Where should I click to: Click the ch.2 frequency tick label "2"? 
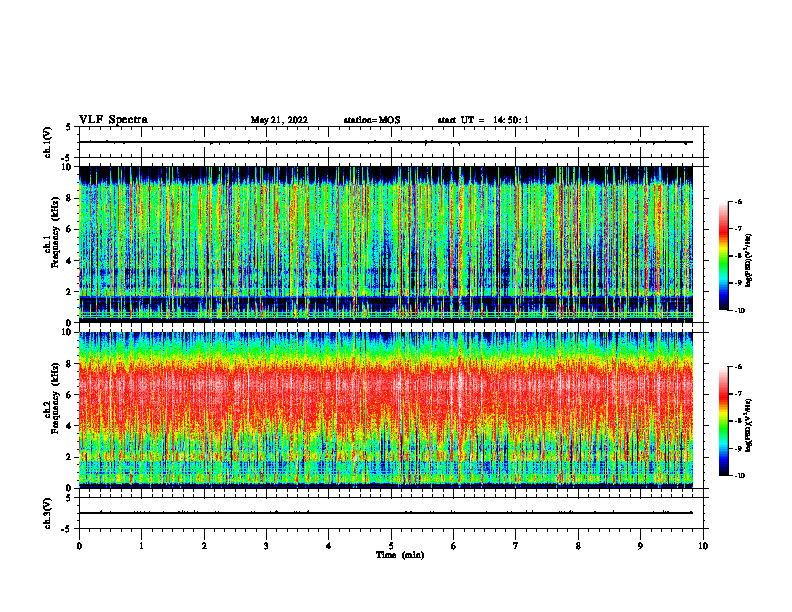click(70, 457)
